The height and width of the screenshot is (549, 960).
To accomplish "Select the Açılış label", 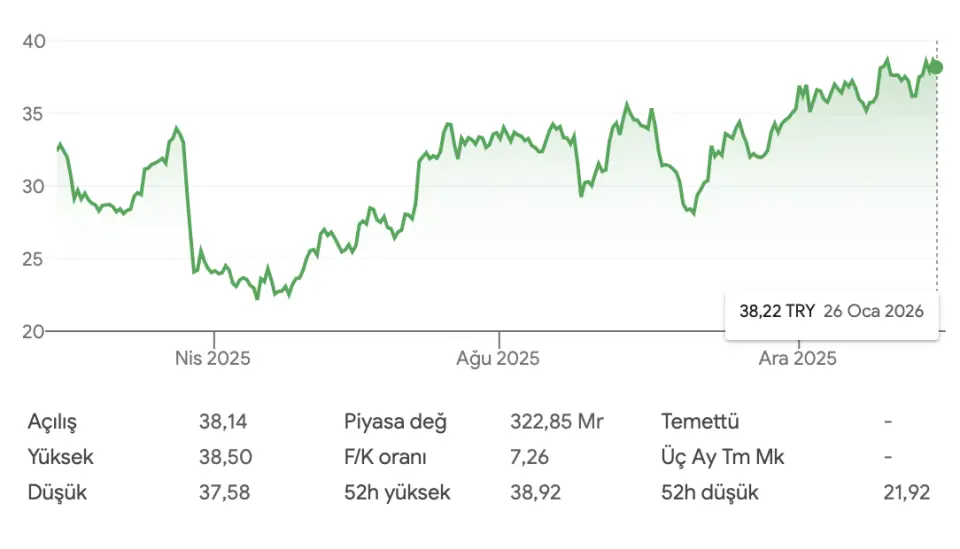I will click(x=52, y=422).
